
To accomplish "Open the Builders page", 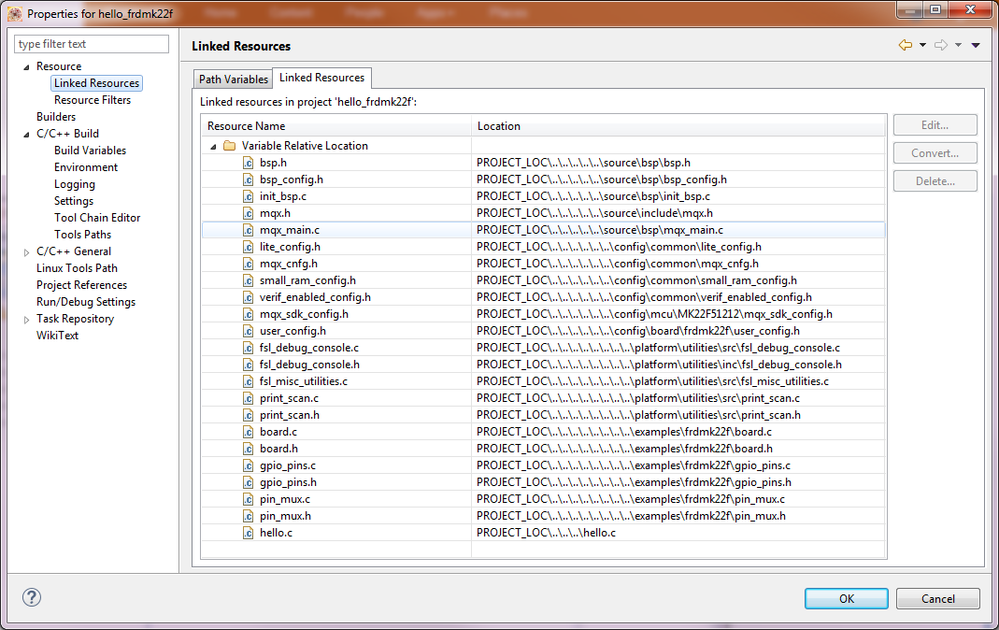I will pyautogui.click(x=56, y=117).
